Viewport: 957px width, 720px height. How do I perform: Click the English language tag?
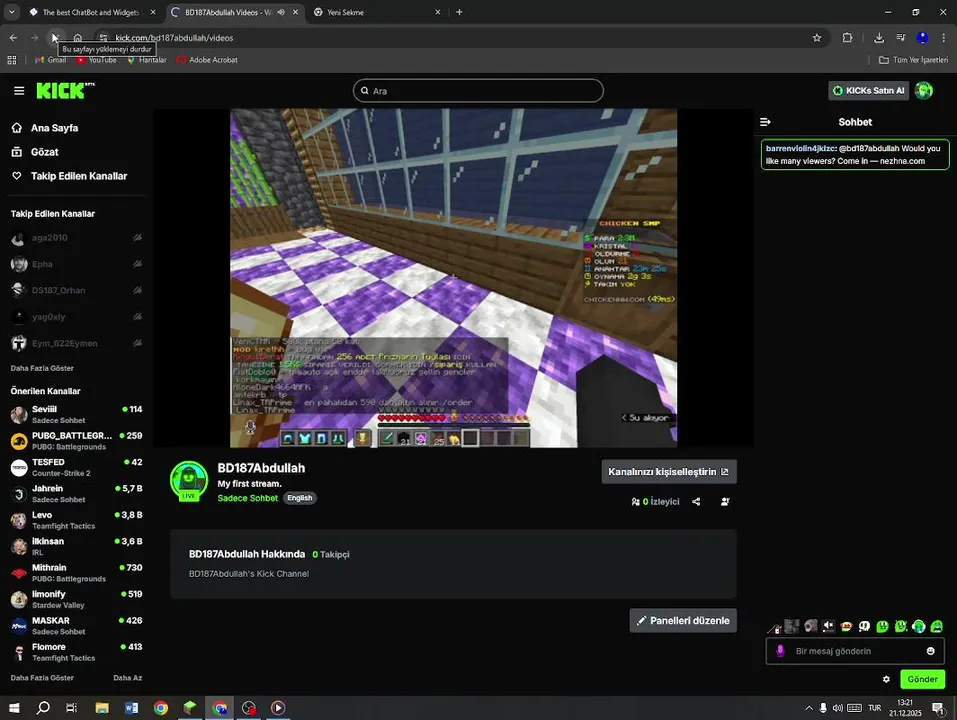(300, 498)
